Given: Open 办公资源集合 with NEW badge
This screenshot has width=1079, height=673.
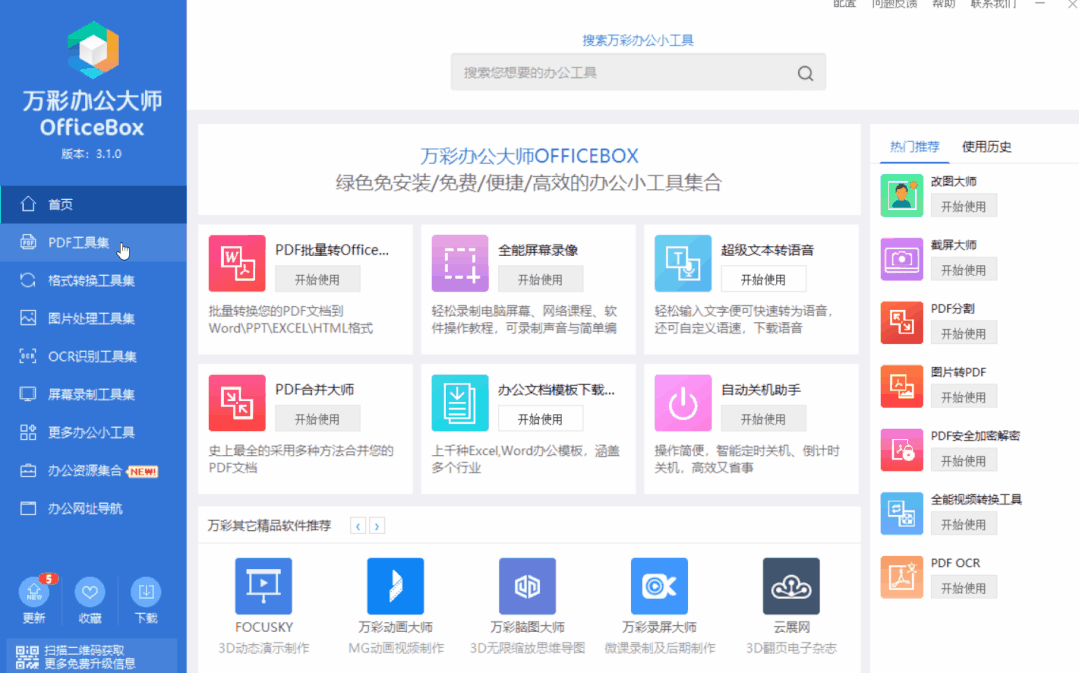Looking at the screenshot, I should click(x=94, y=471).
